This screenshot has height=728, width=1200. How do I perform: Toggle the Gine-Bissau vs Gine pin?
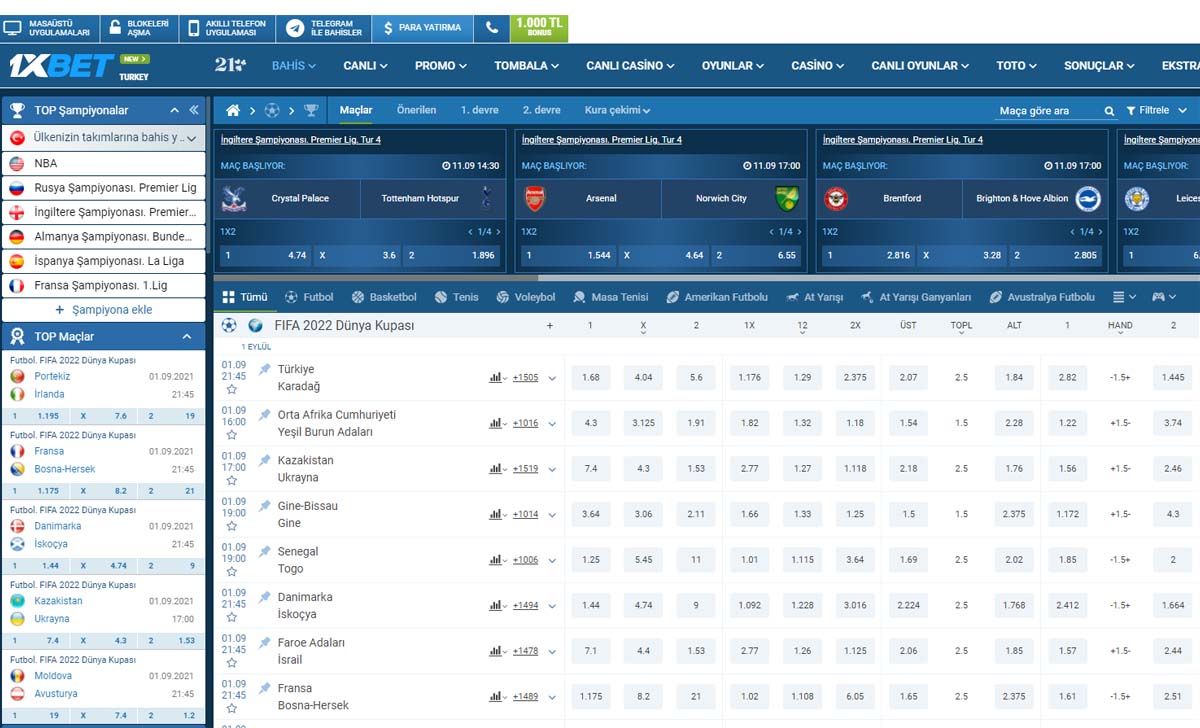pyautogui.click(x=264, y=506)
